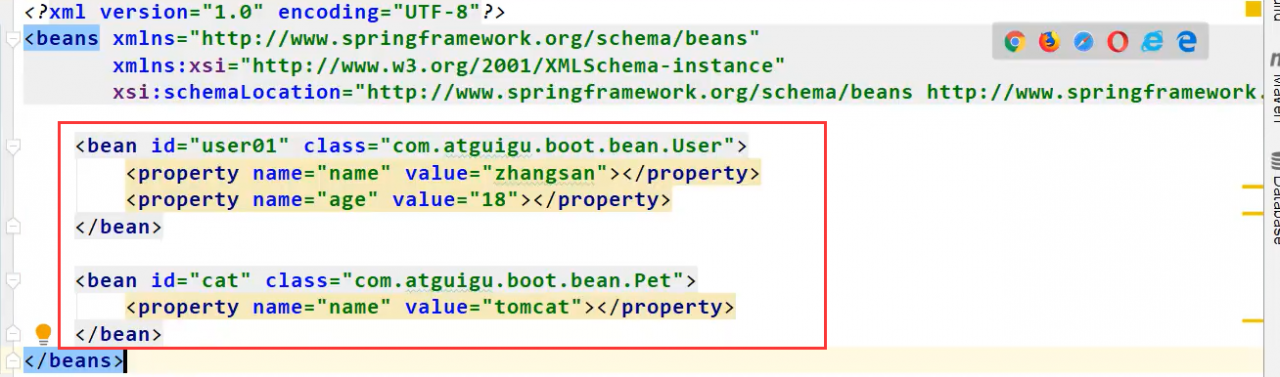
Task: Collapse the root beans tag fold marker
Action: [12, 39]
